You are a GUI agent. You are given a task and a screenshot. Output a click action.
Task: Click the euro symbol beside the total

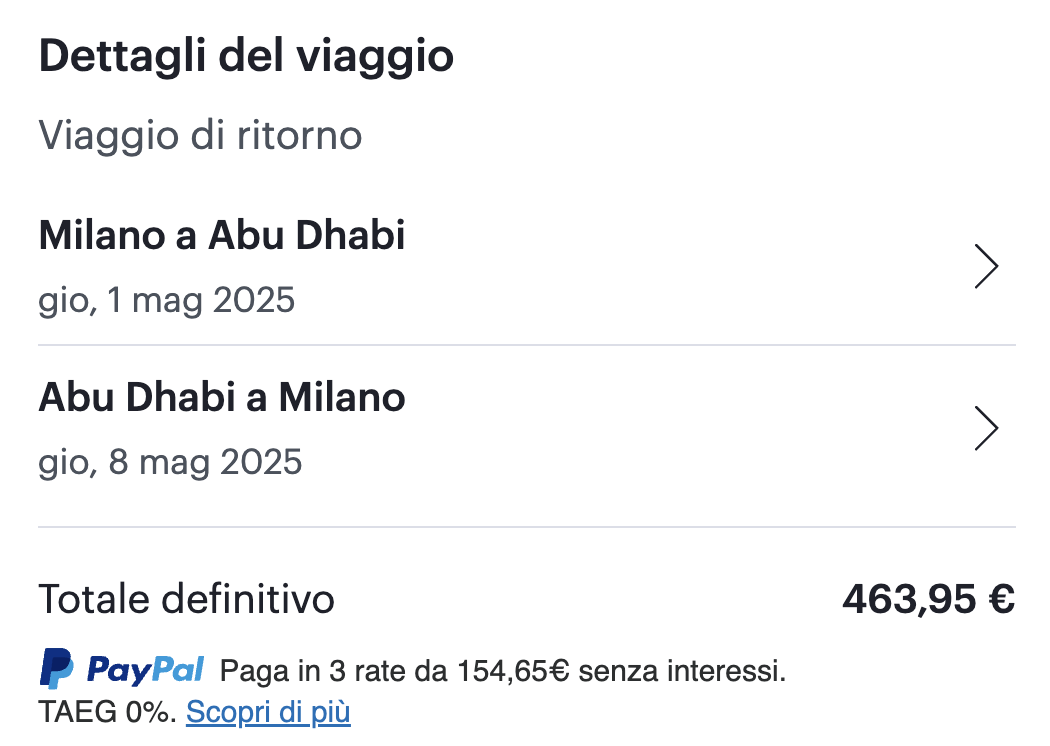(x=1001, y=599)
